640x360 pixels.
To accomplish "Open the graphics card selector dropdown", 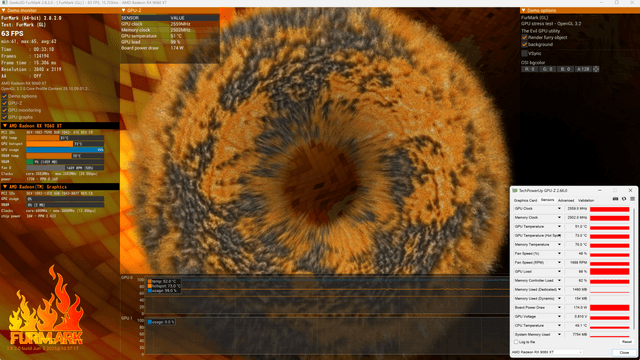I will pyautogui.click(x=547, y=352).
